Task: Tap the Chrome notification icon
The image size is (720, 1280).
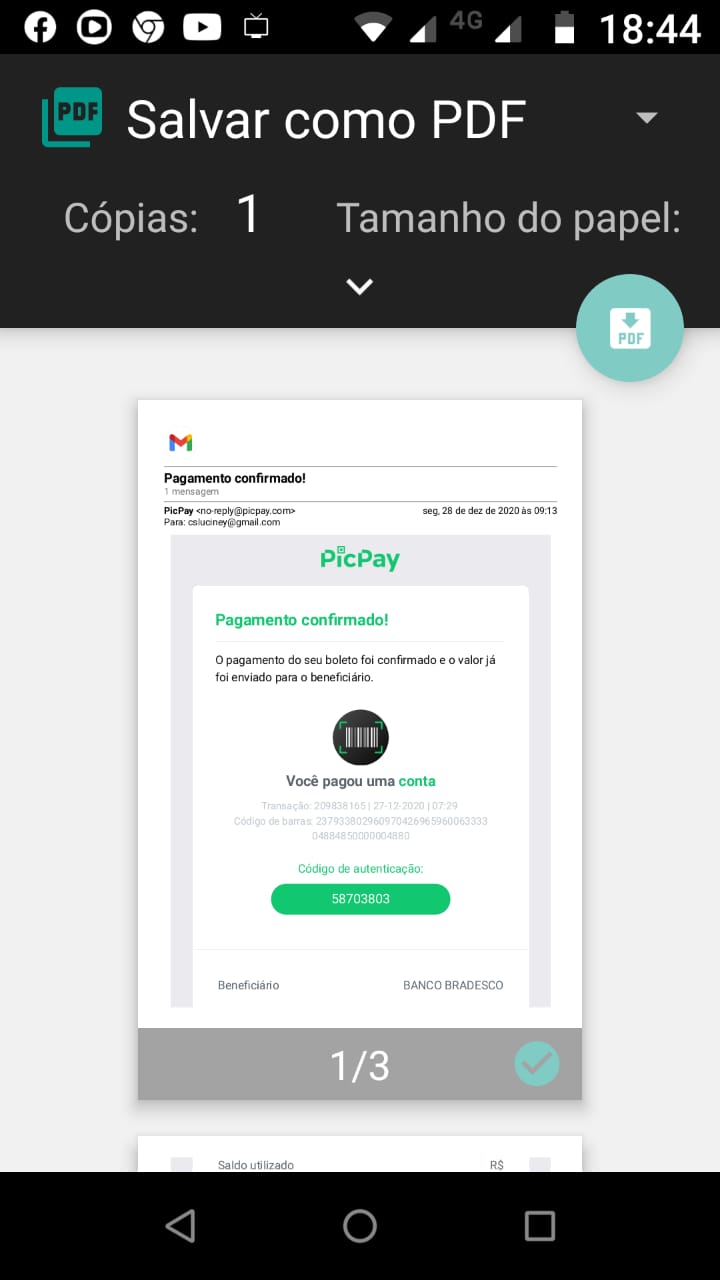Action: tap(148, 27)
